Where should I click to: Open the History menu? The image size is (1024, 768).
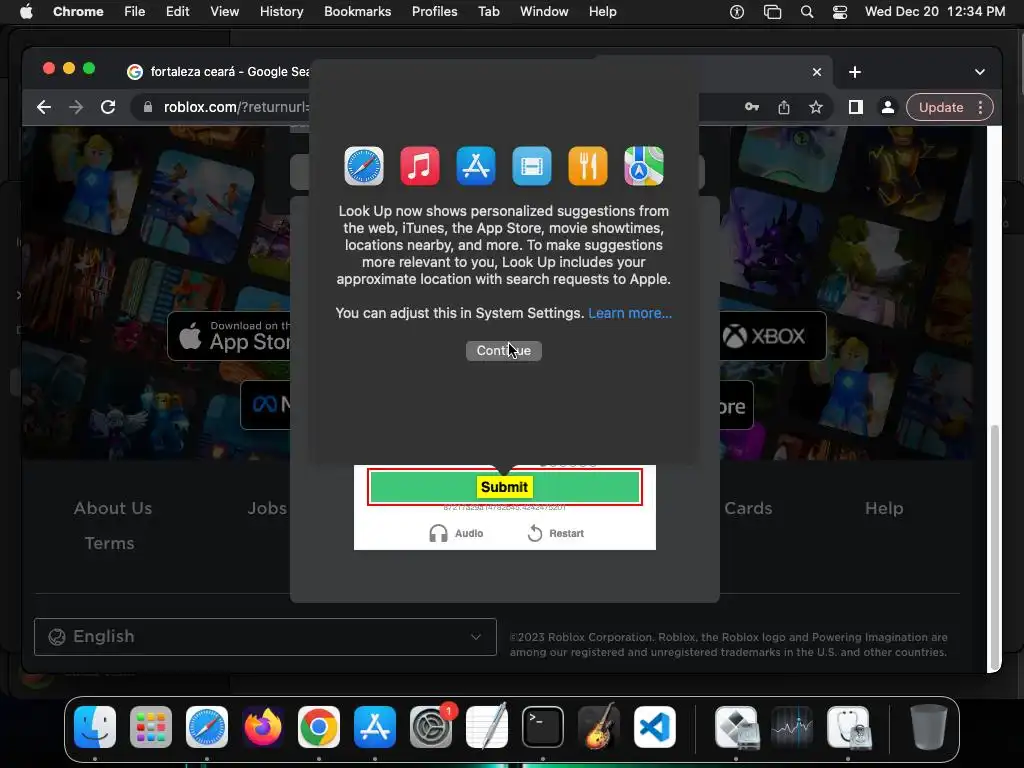(x=281, y=12)
